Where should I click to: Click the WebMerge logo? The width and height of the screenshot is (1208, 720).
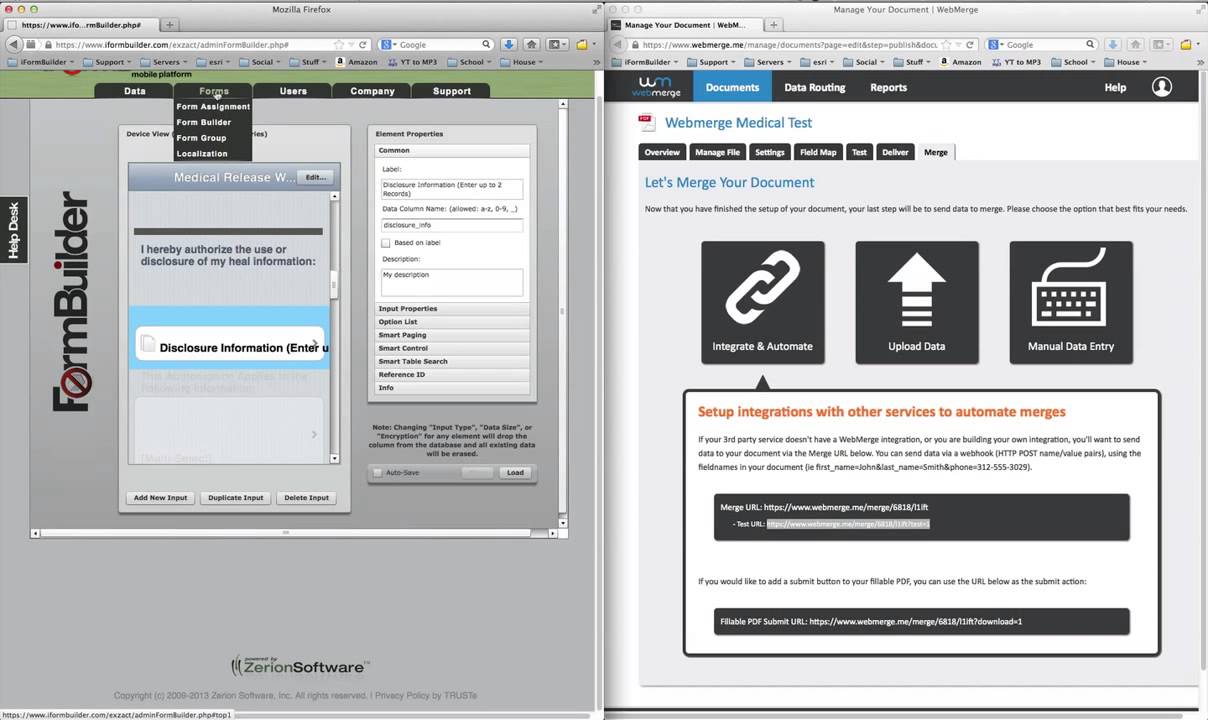tap(656, 87)
